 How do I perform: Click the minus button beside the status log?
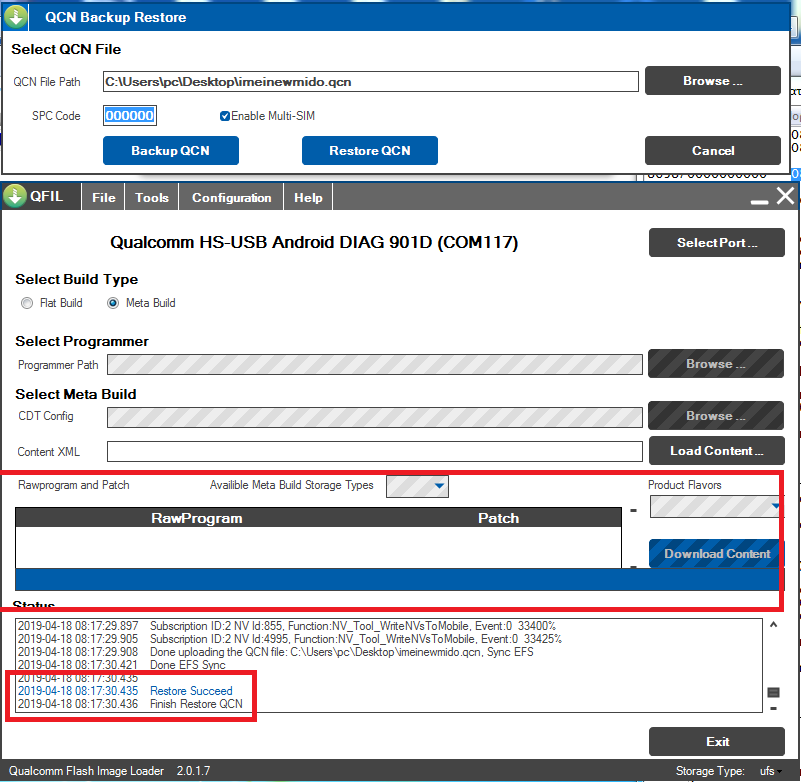[x=774, y=709]
